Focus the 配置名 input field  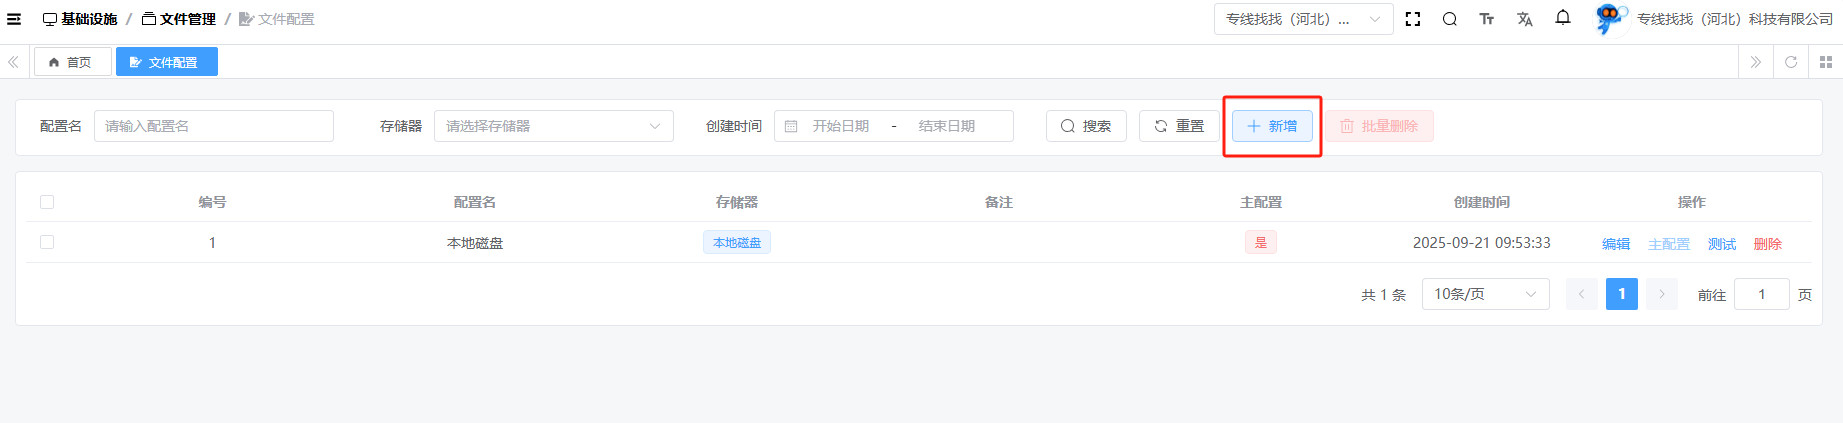click(213, 126)
